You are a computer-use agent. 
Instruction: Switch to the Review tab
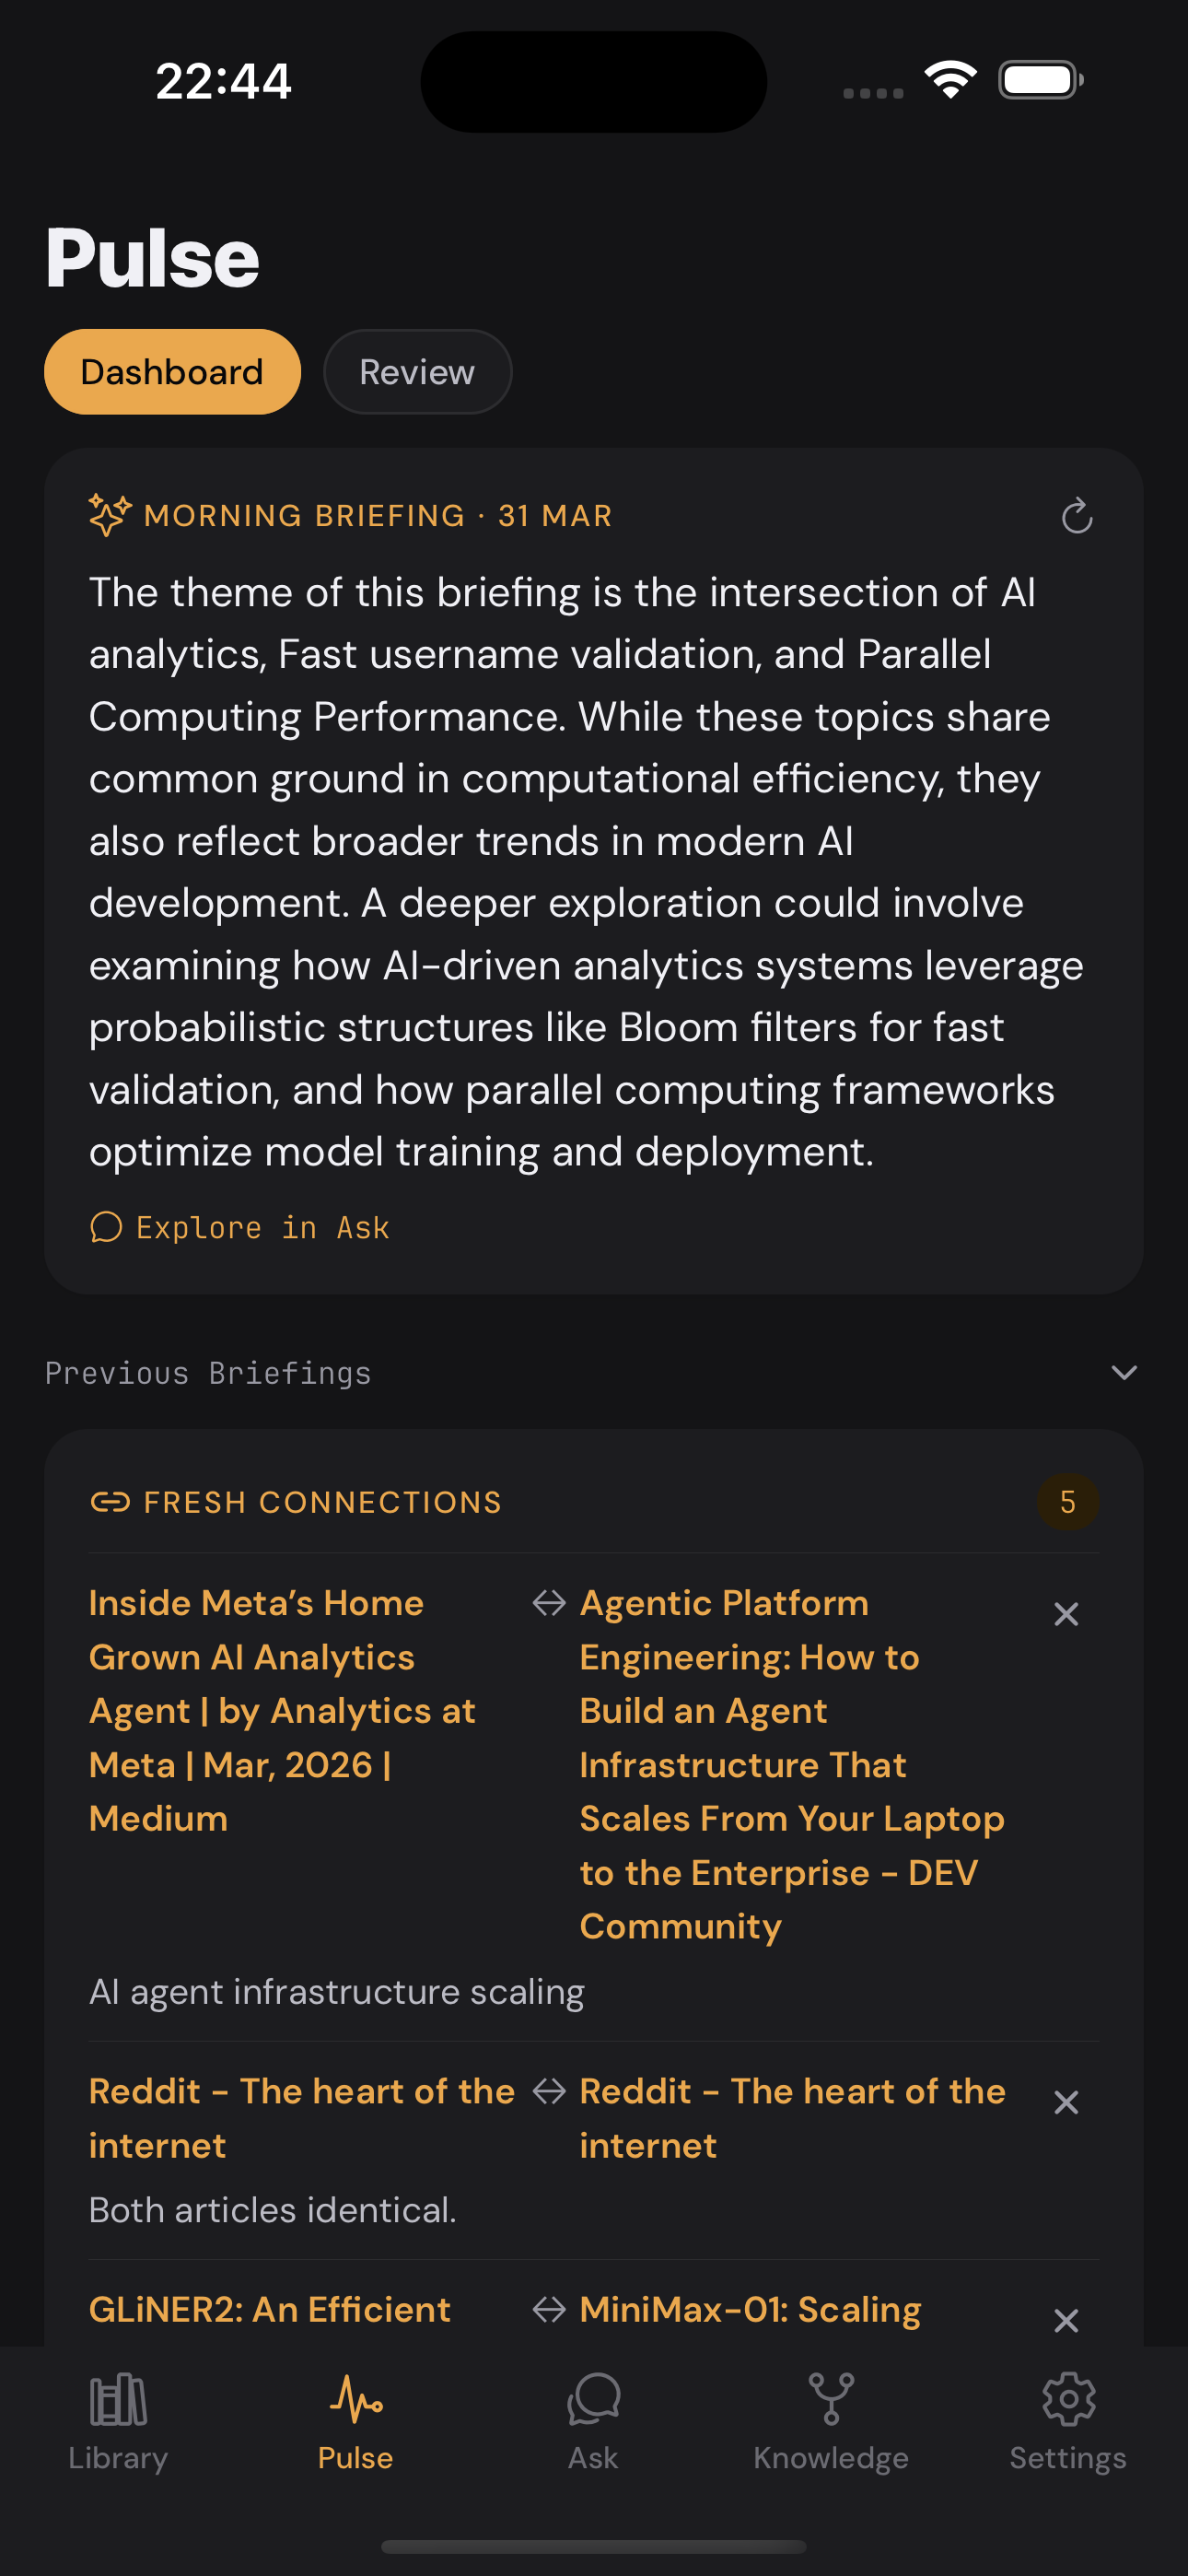point(417,371)
